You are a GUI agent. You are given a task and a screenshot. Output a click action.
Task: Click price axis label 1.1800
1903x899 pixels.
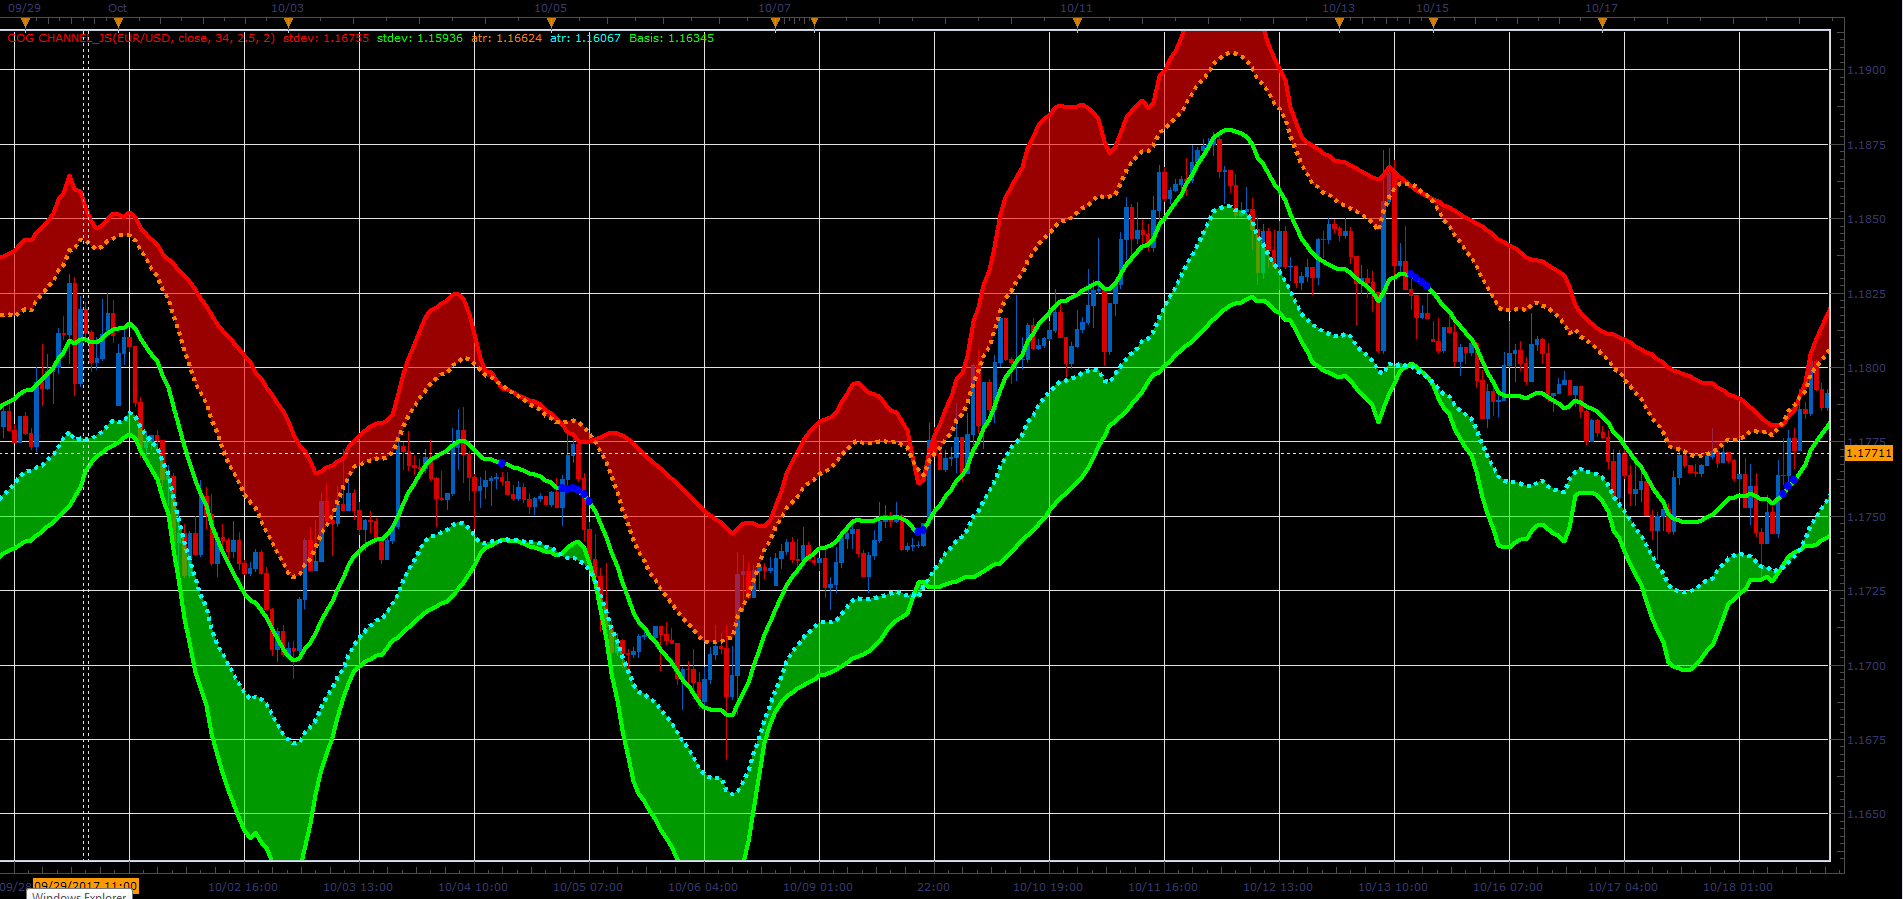pyautogui.click(x=1866, y=368)
